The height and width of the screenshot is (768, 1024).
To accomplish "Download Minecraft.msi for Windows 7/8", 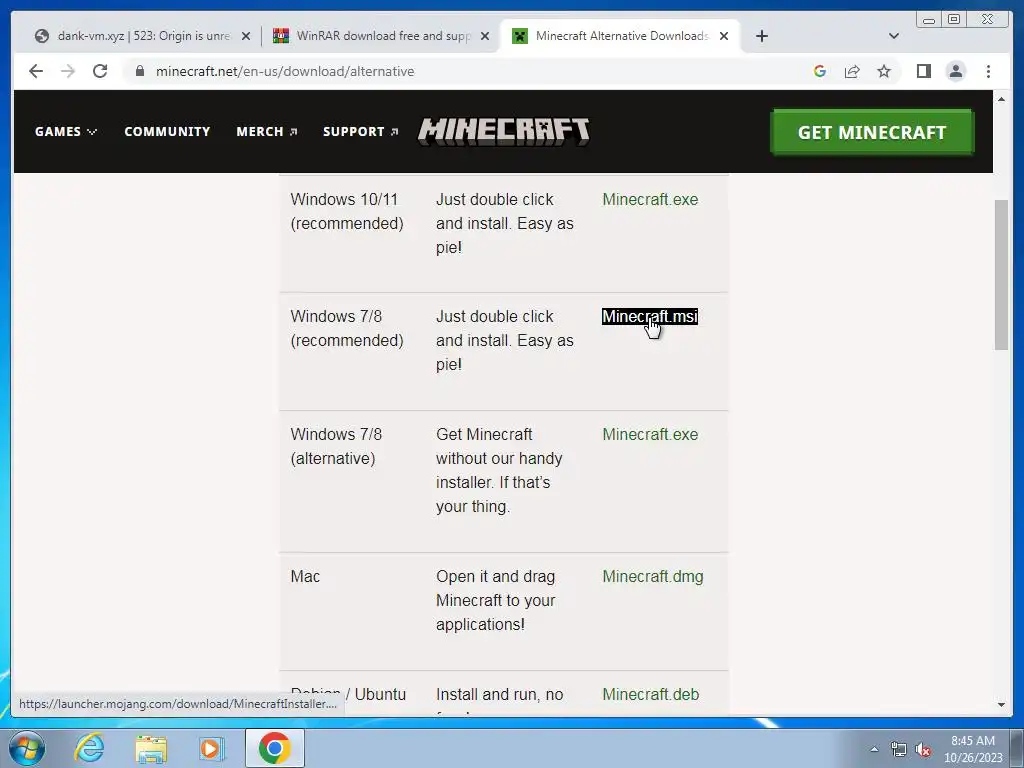I will 650,317.
